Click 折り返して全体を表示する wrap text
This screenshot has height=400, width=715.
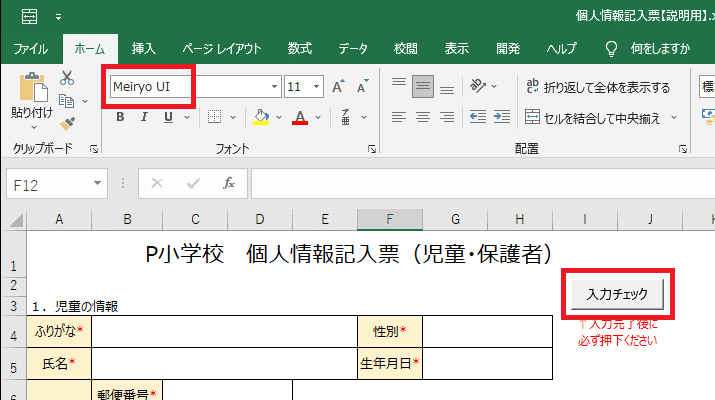(598, 87)
